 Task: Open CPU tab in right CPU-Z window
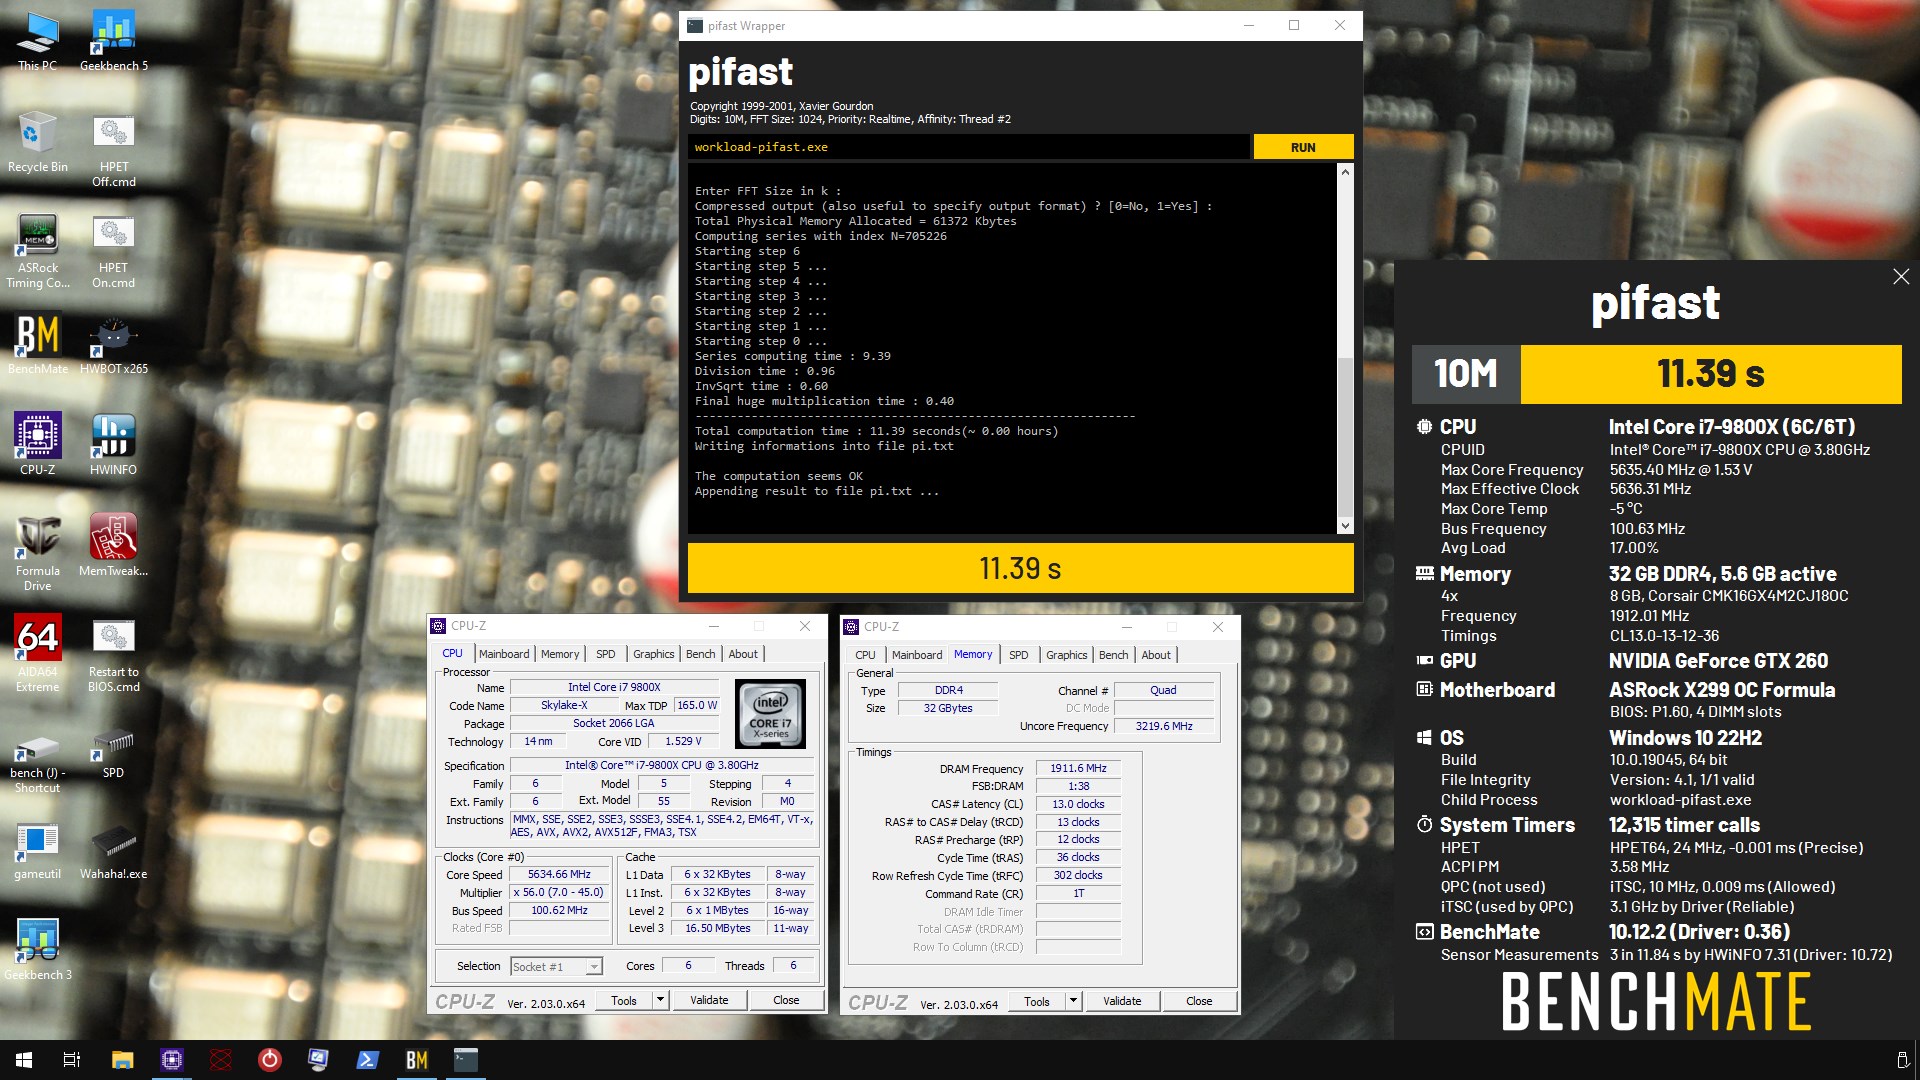point(866,655)
